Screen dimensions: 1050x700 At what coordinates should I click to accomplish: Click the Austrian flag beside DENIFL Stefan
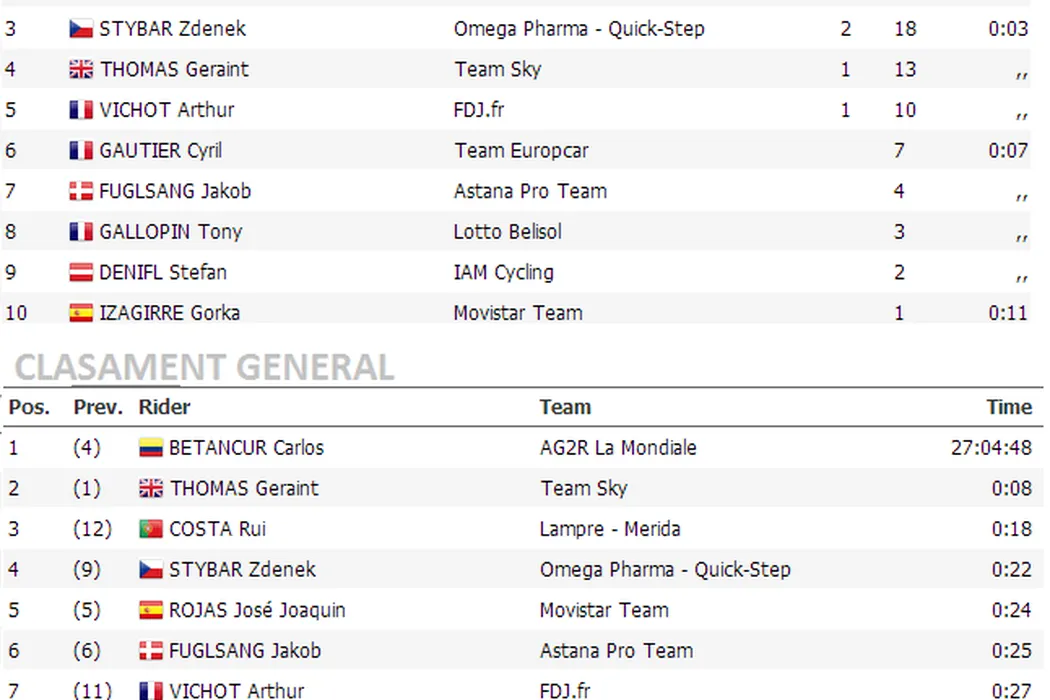pos(81,273)
